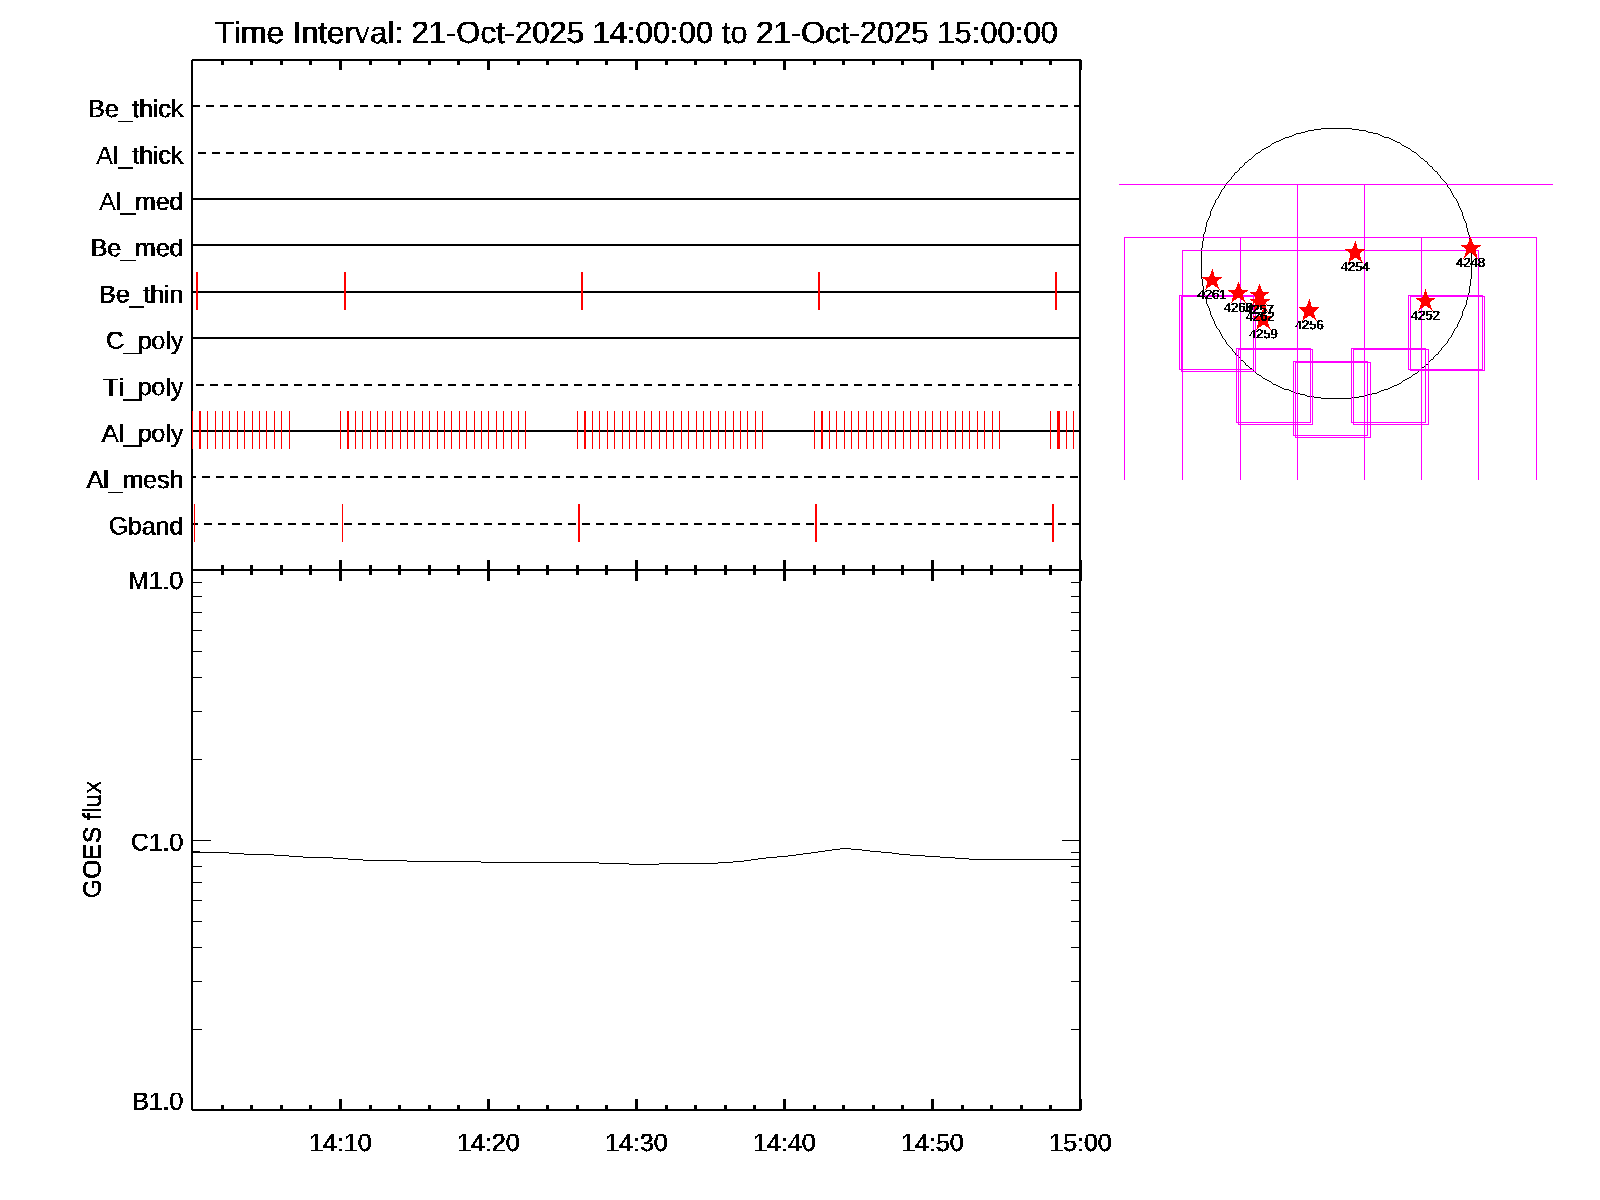Click the C1.0 flux axis label

click(157, 843)
